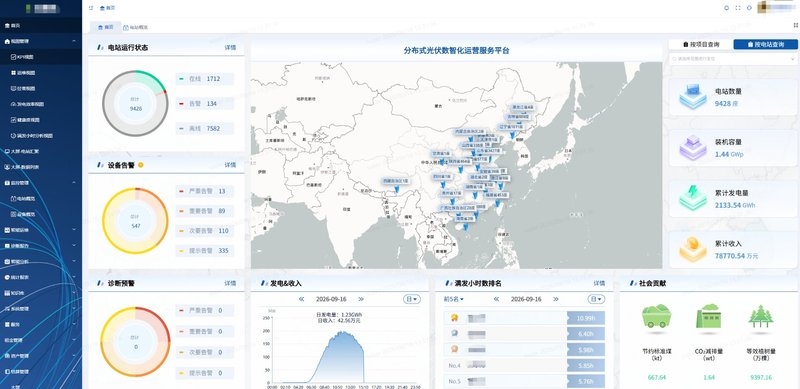Click the sidebar collapse icon beside breadcrumb
The width and height of the screenshot is (800, 389).
[91, 8]
